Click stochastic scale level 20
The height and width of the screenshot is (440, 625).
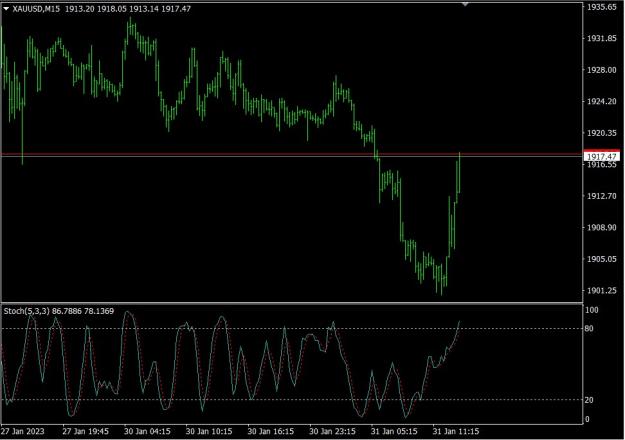pyautogui.click(x=589, y=400)
